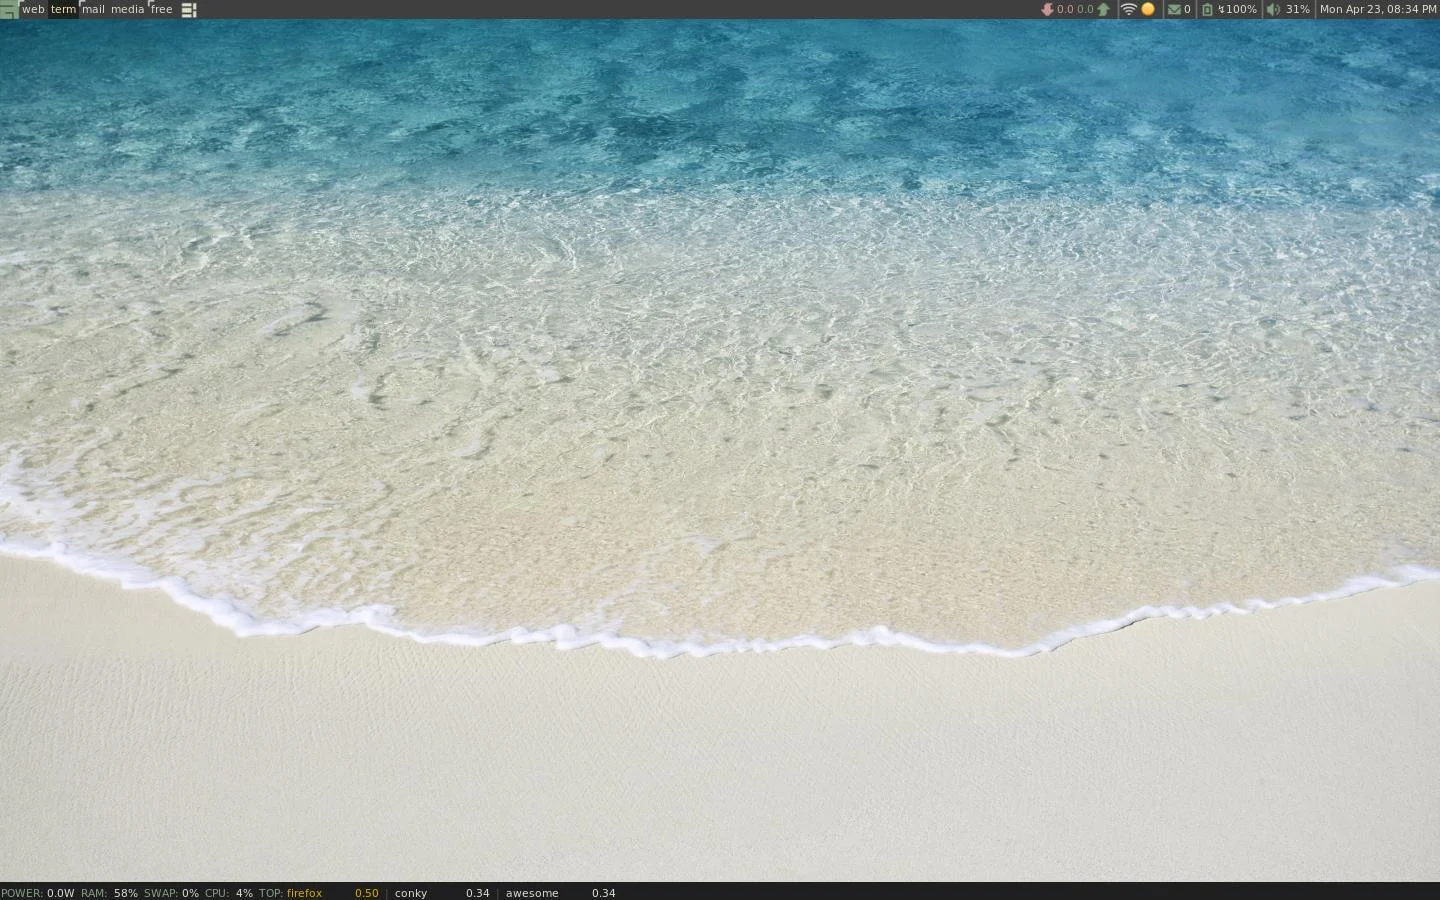Open the awesome launcher menu icon
1440x900 pixels.
tap(9, 10)
